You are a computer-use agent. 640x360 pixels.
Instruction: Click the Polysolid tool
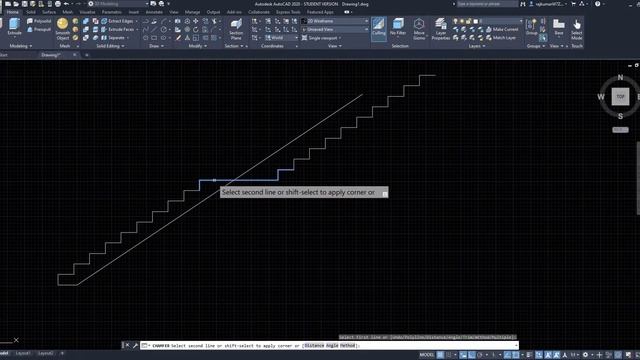tap(39, 21)
